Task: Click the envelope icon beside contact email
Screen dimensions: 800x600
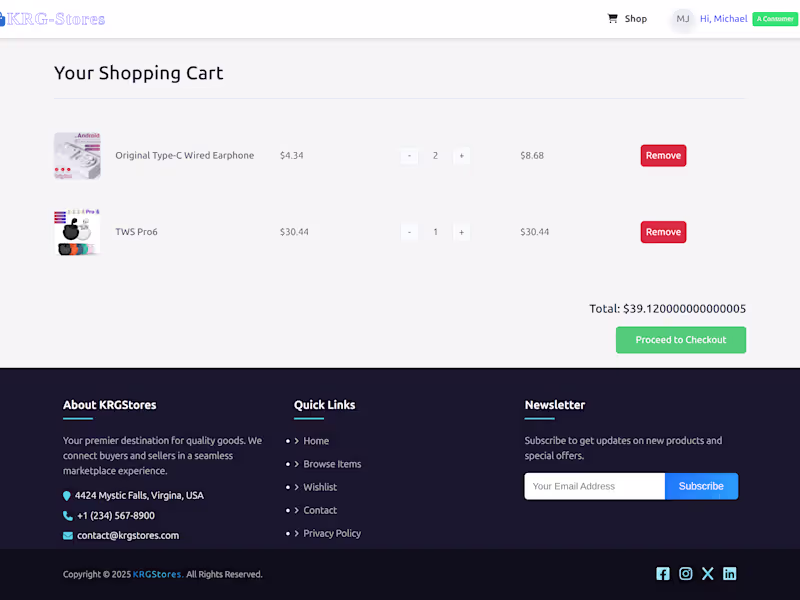Action: tap(66, 535)
